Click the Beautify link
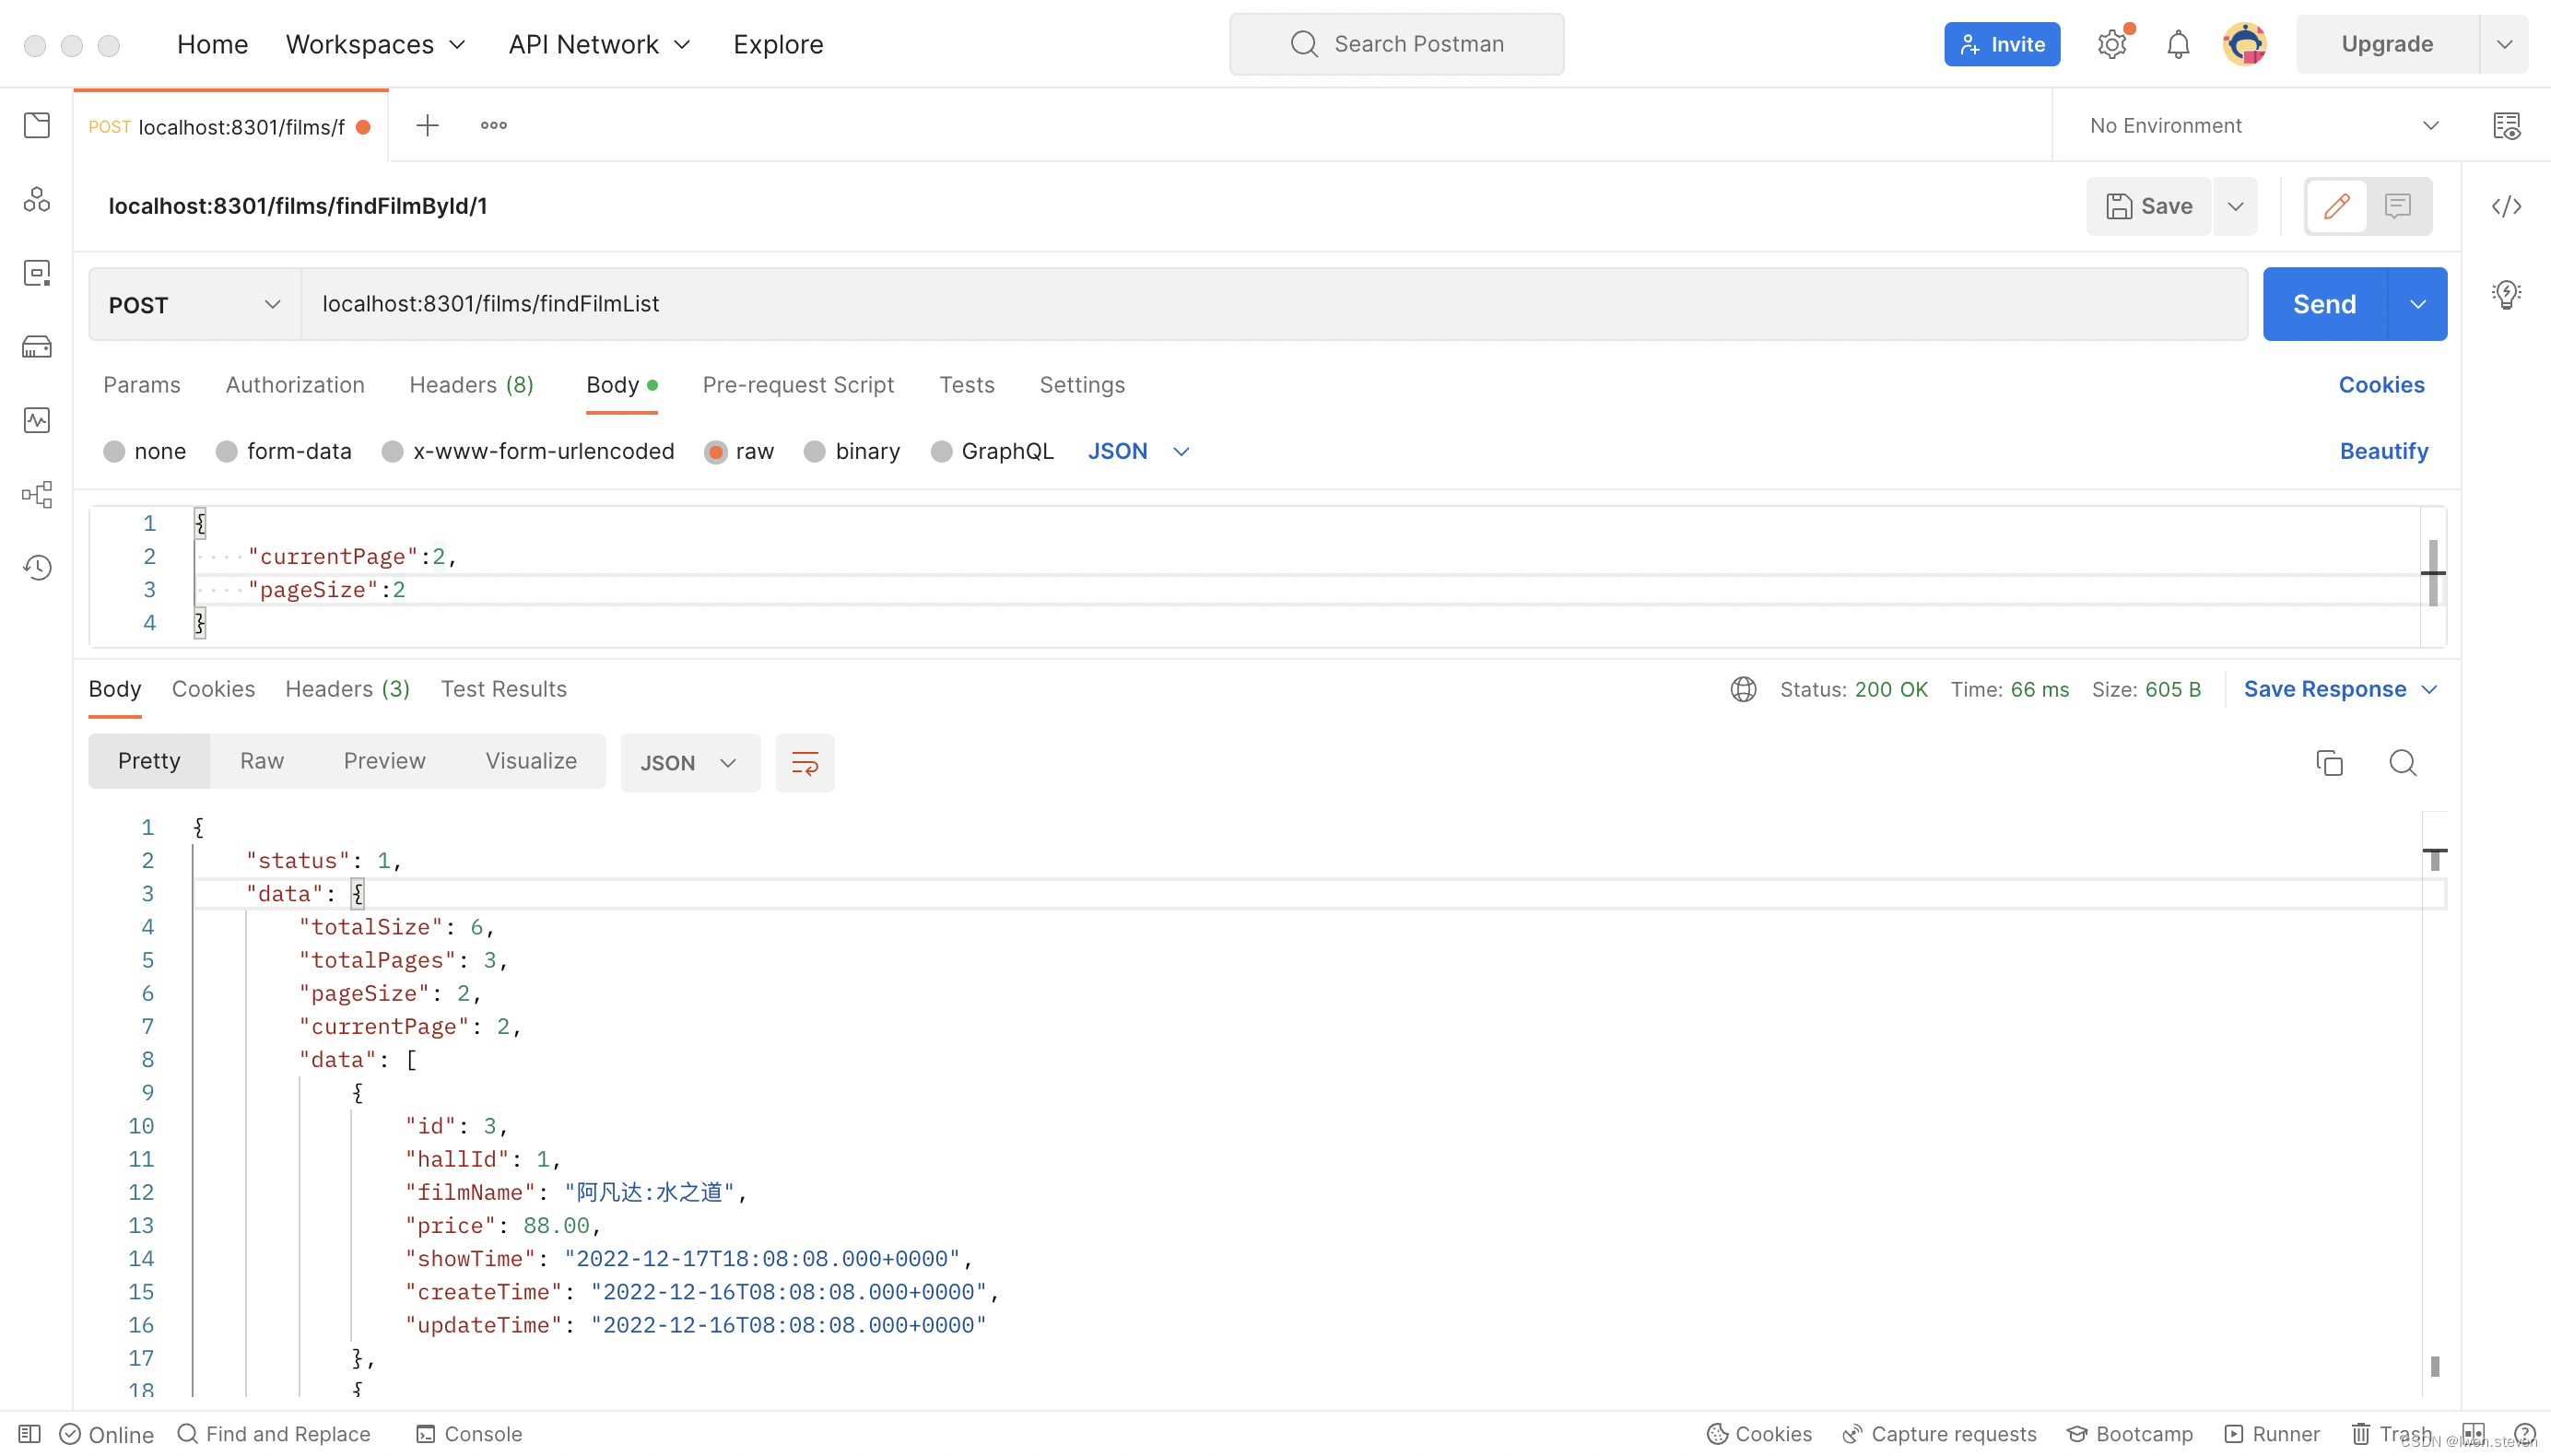The width and height of the screenshot is (2551, 1456). (x=2383, y=452)
